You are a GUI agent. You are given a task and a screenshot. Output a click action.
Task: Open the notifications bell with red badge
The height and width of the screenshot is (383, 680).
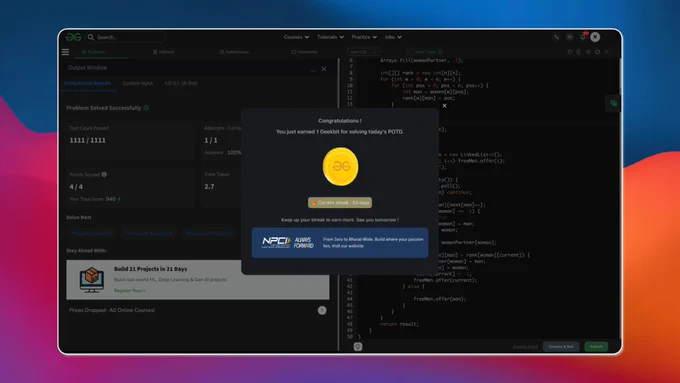click(x=583, y=36)
